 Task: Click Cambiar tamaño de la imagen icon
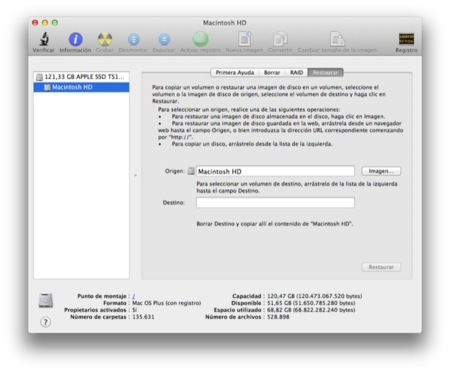click(337, 39)
